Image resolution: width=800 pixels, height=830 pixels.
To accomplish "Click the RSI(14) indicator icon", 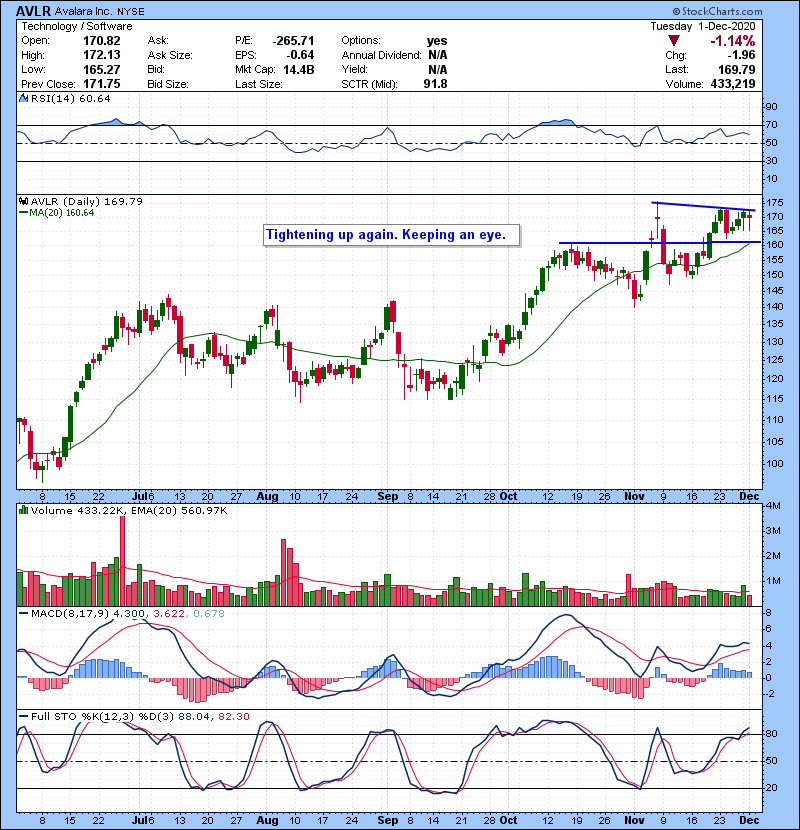I will (x=23, y=98).
